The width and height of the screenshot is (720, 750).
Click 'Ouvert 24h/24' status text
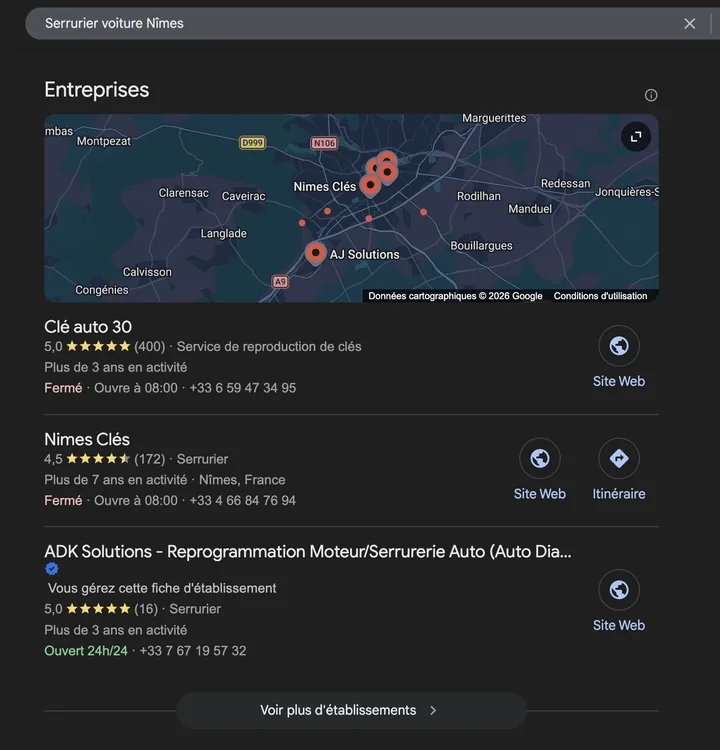coord(86,651)
